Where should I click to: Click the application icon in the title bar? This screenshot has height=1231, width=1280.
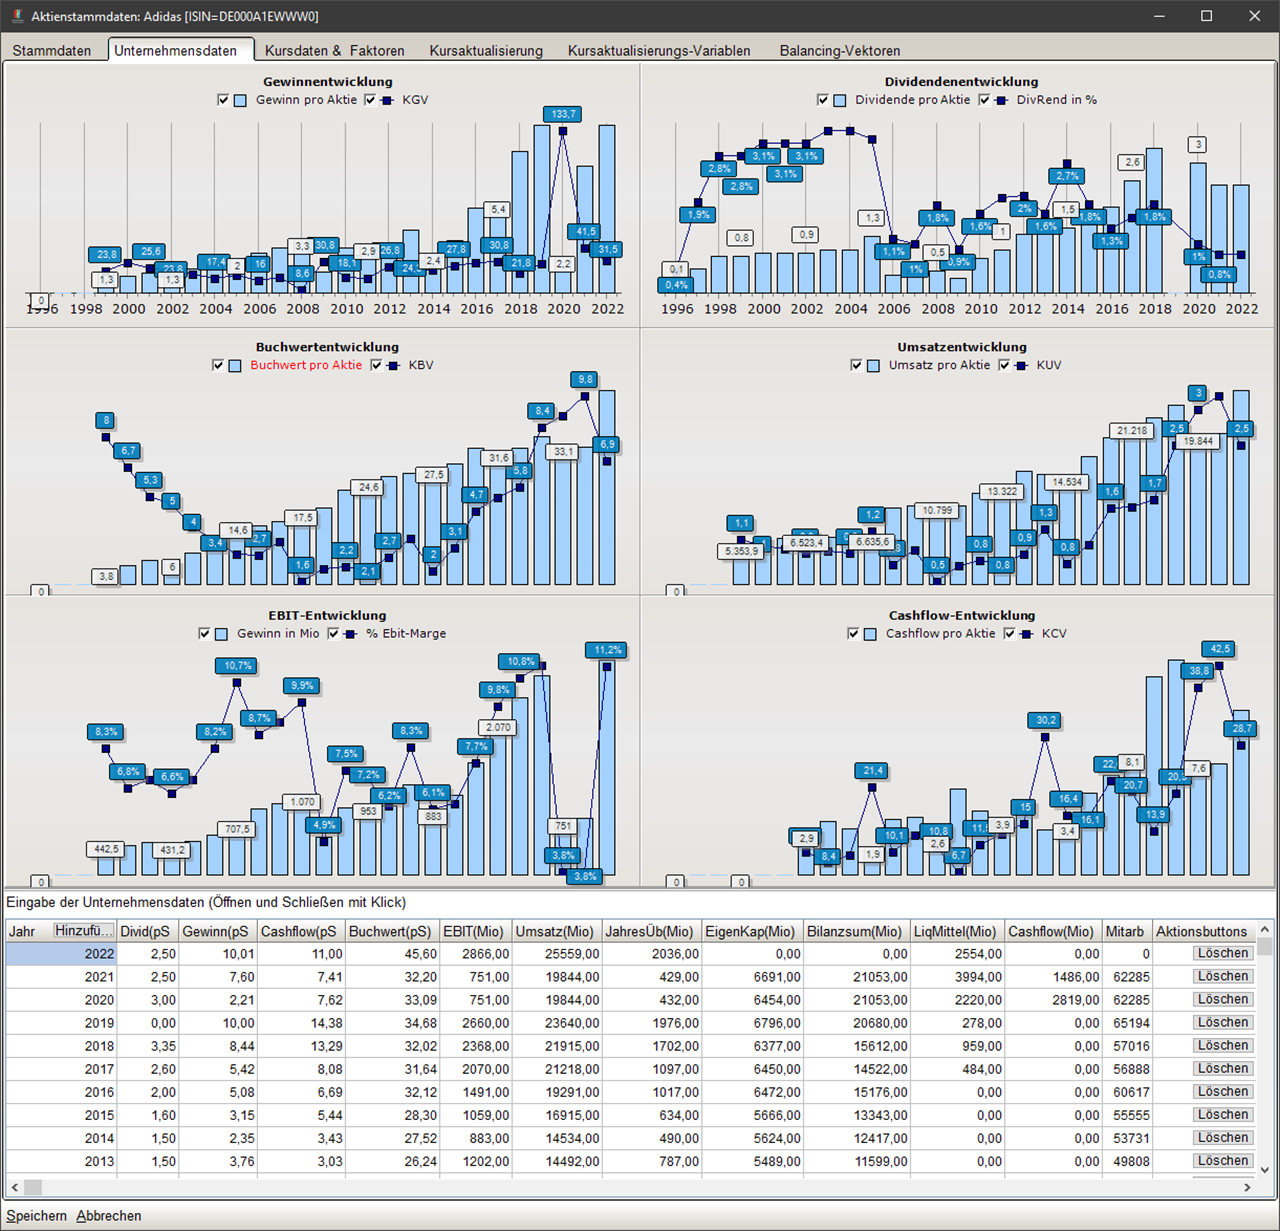point(16,16)
